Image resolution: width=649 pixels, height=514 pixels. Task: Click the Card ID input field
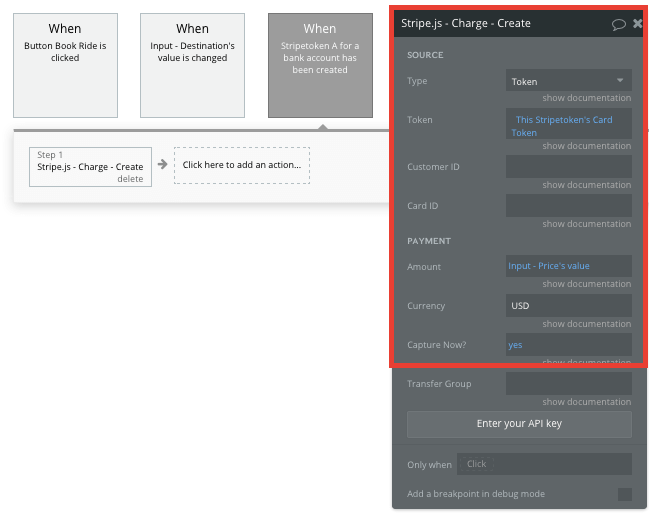pos(568,206)
